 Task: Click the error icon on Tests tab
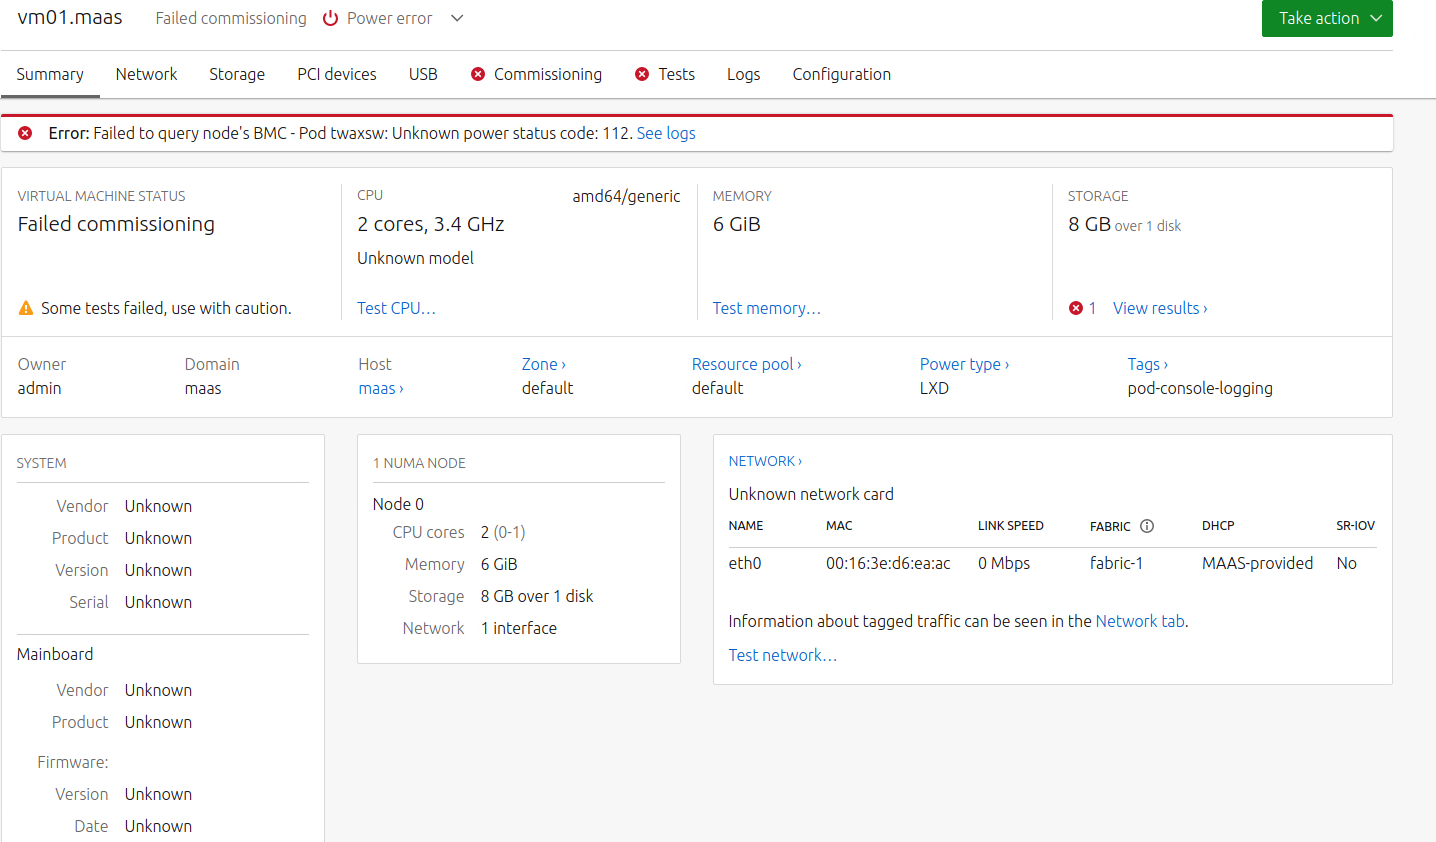(x=642, y=74)
